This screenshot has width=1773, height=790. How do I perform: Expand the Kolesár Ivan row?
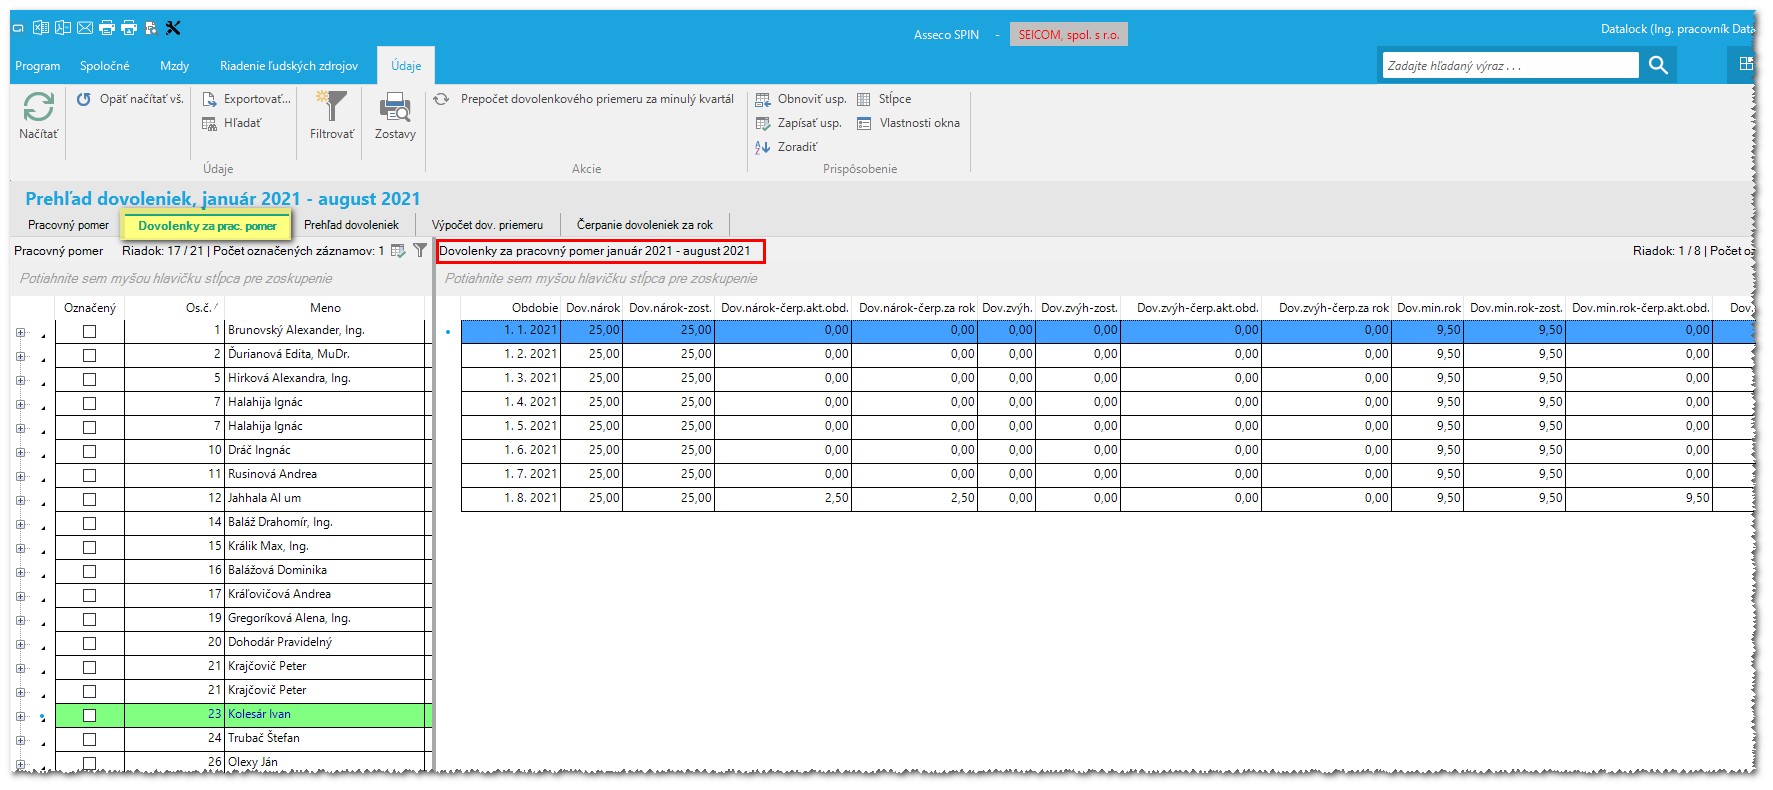click(x=20, y=716)
